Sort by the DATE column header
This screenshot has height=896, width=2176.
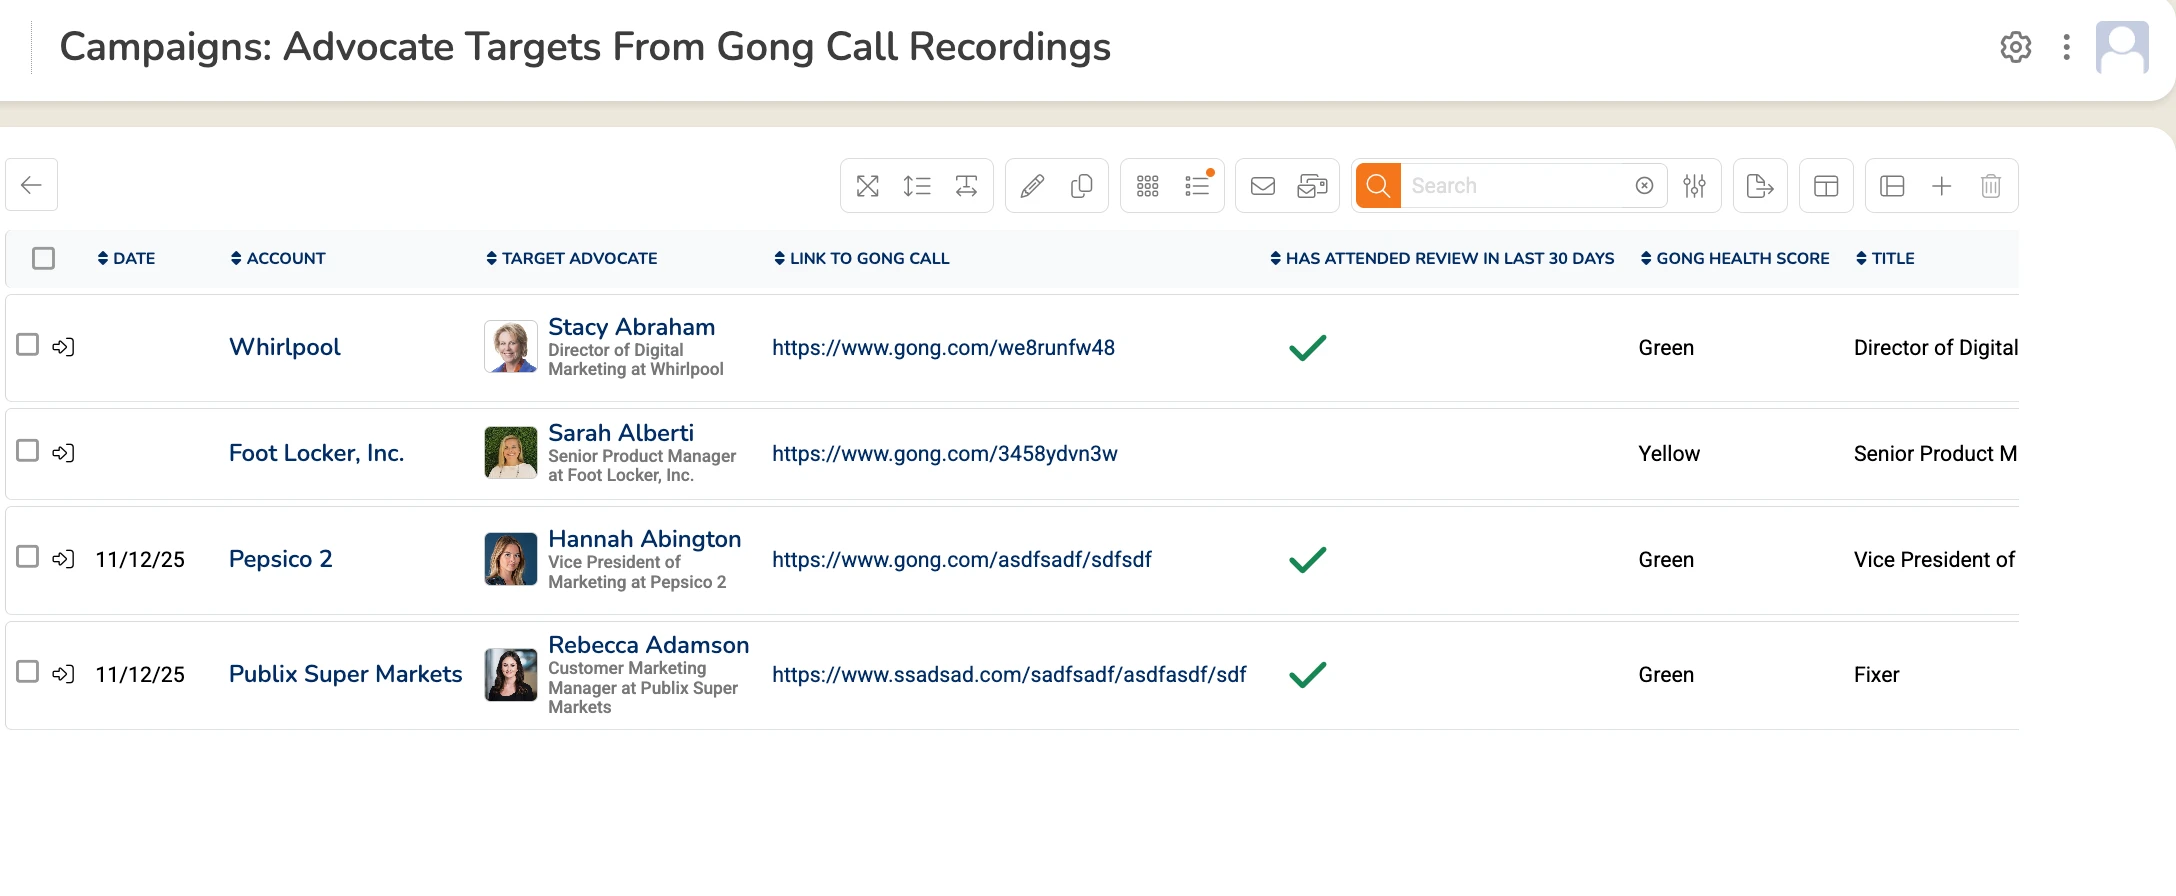tap(126, 258)
